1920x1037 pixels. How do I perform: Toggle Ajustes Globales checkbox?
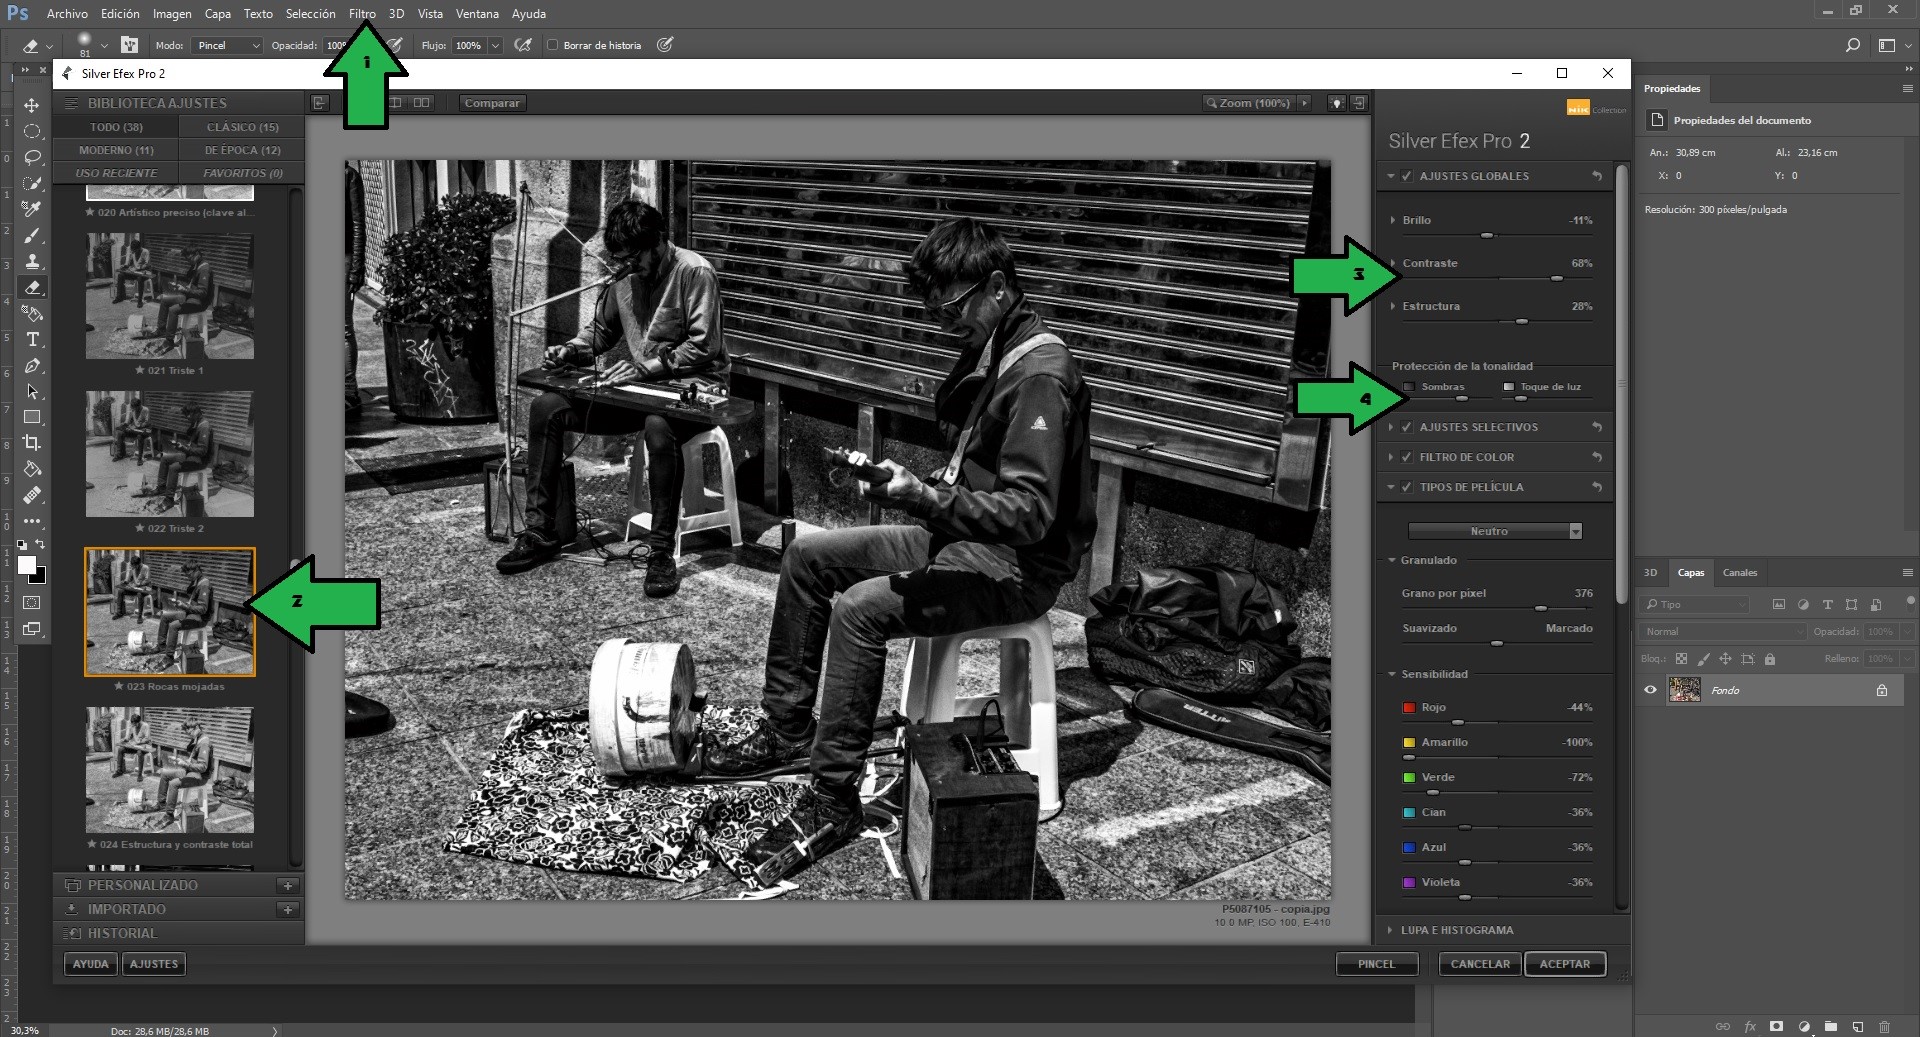pyautogui.click(x=1407, y=176)
